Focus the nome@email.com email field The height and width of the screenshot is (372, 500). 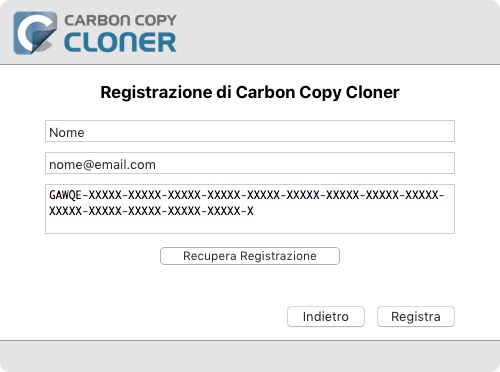[250, 163]
